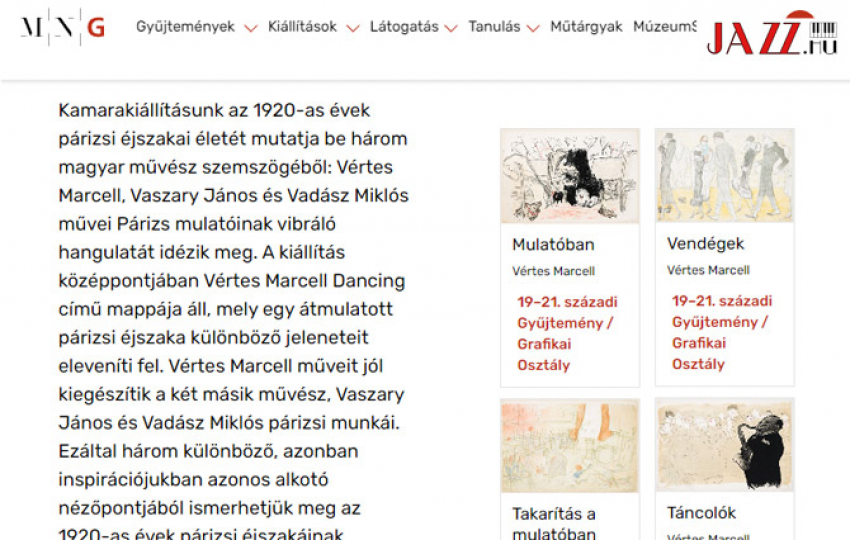Screen dimensions: 850x540
Task: Click the paragraph starting with Kamarakiállításunk
Action: [234, 320]
